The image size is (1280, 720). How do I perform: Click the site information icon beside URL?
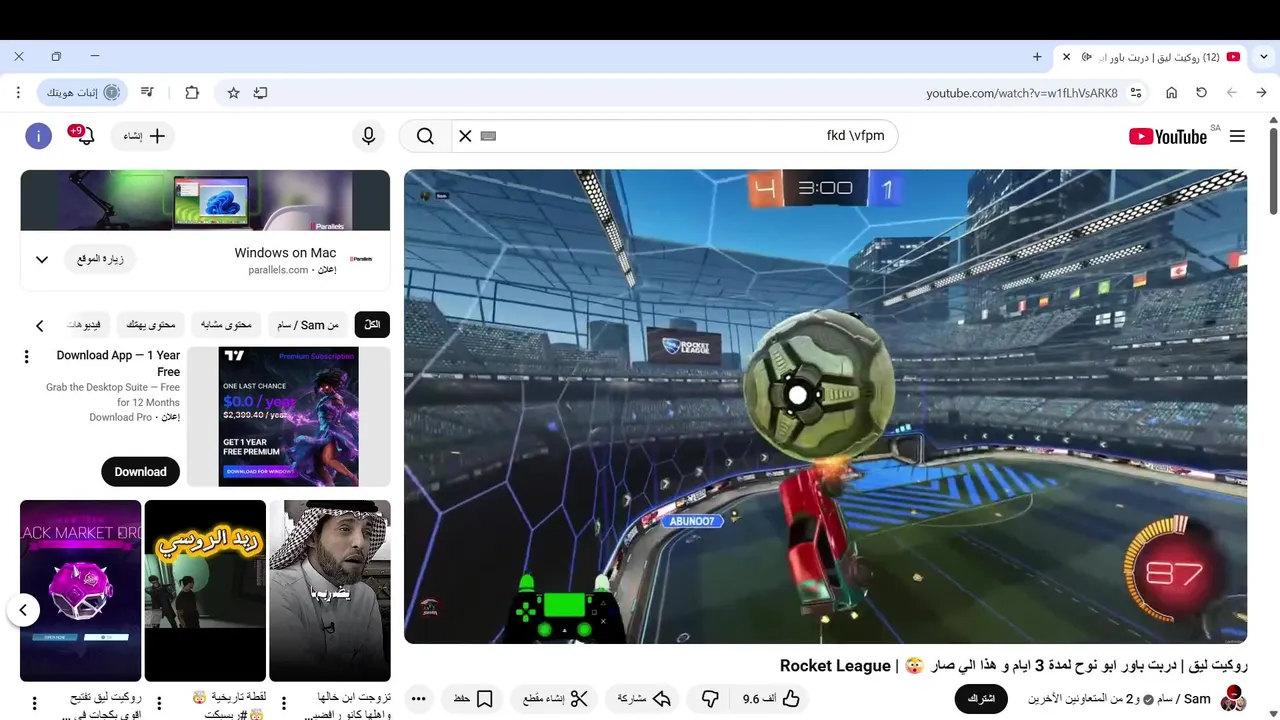coord(1136,93)
